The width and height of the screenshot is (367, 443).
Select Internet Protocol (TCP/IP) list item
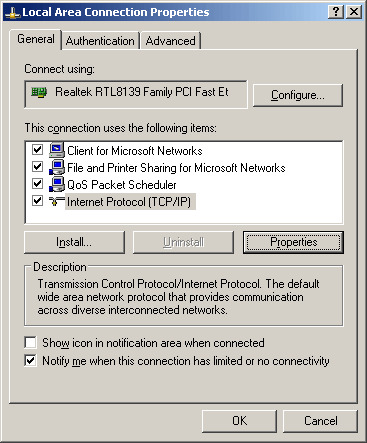(x=129, y=202)
